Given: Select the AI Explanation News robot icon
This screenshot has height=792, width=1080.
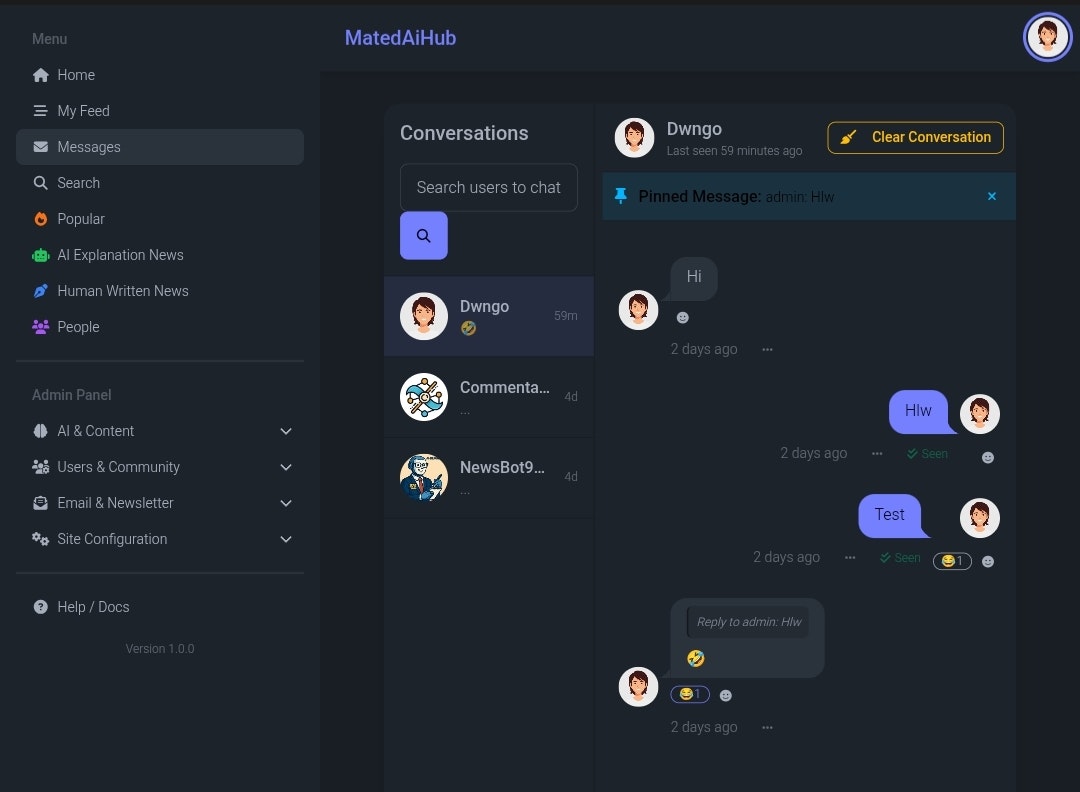Looking at the screenshot, I should pos(40,254).
